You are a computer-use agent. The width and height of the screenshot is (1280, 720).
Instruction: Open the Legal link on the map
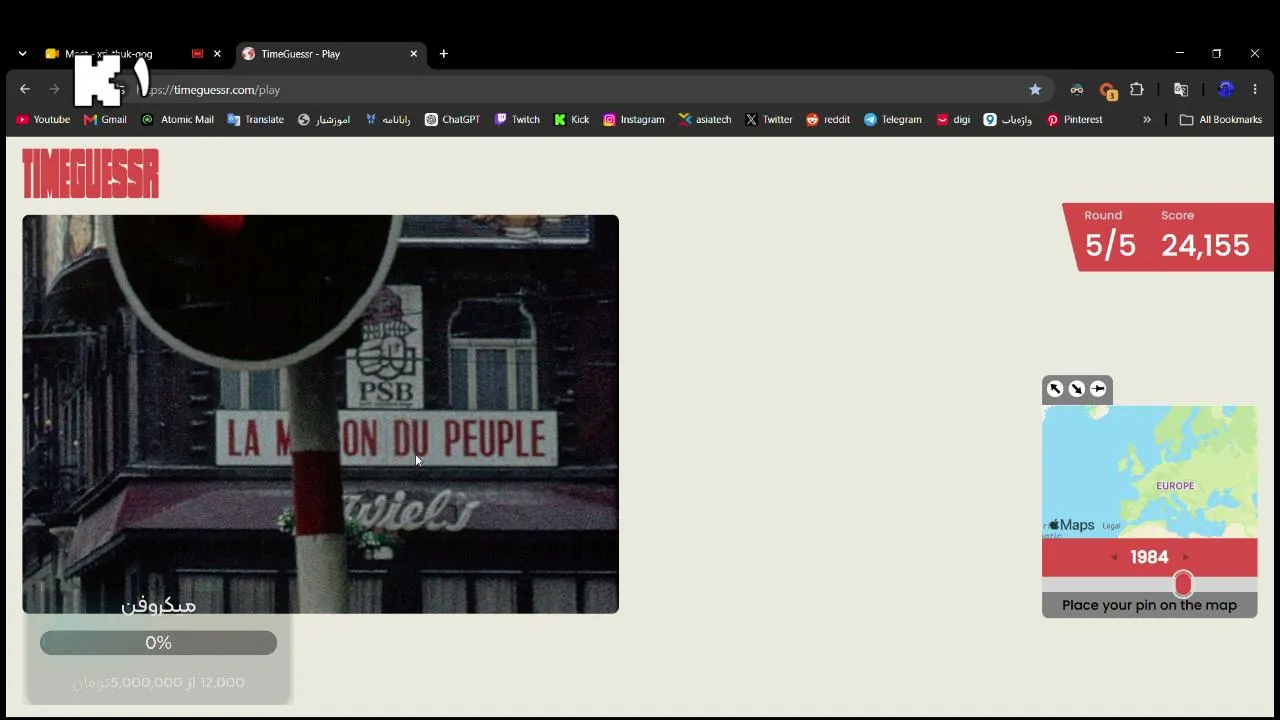[1111, 526]
